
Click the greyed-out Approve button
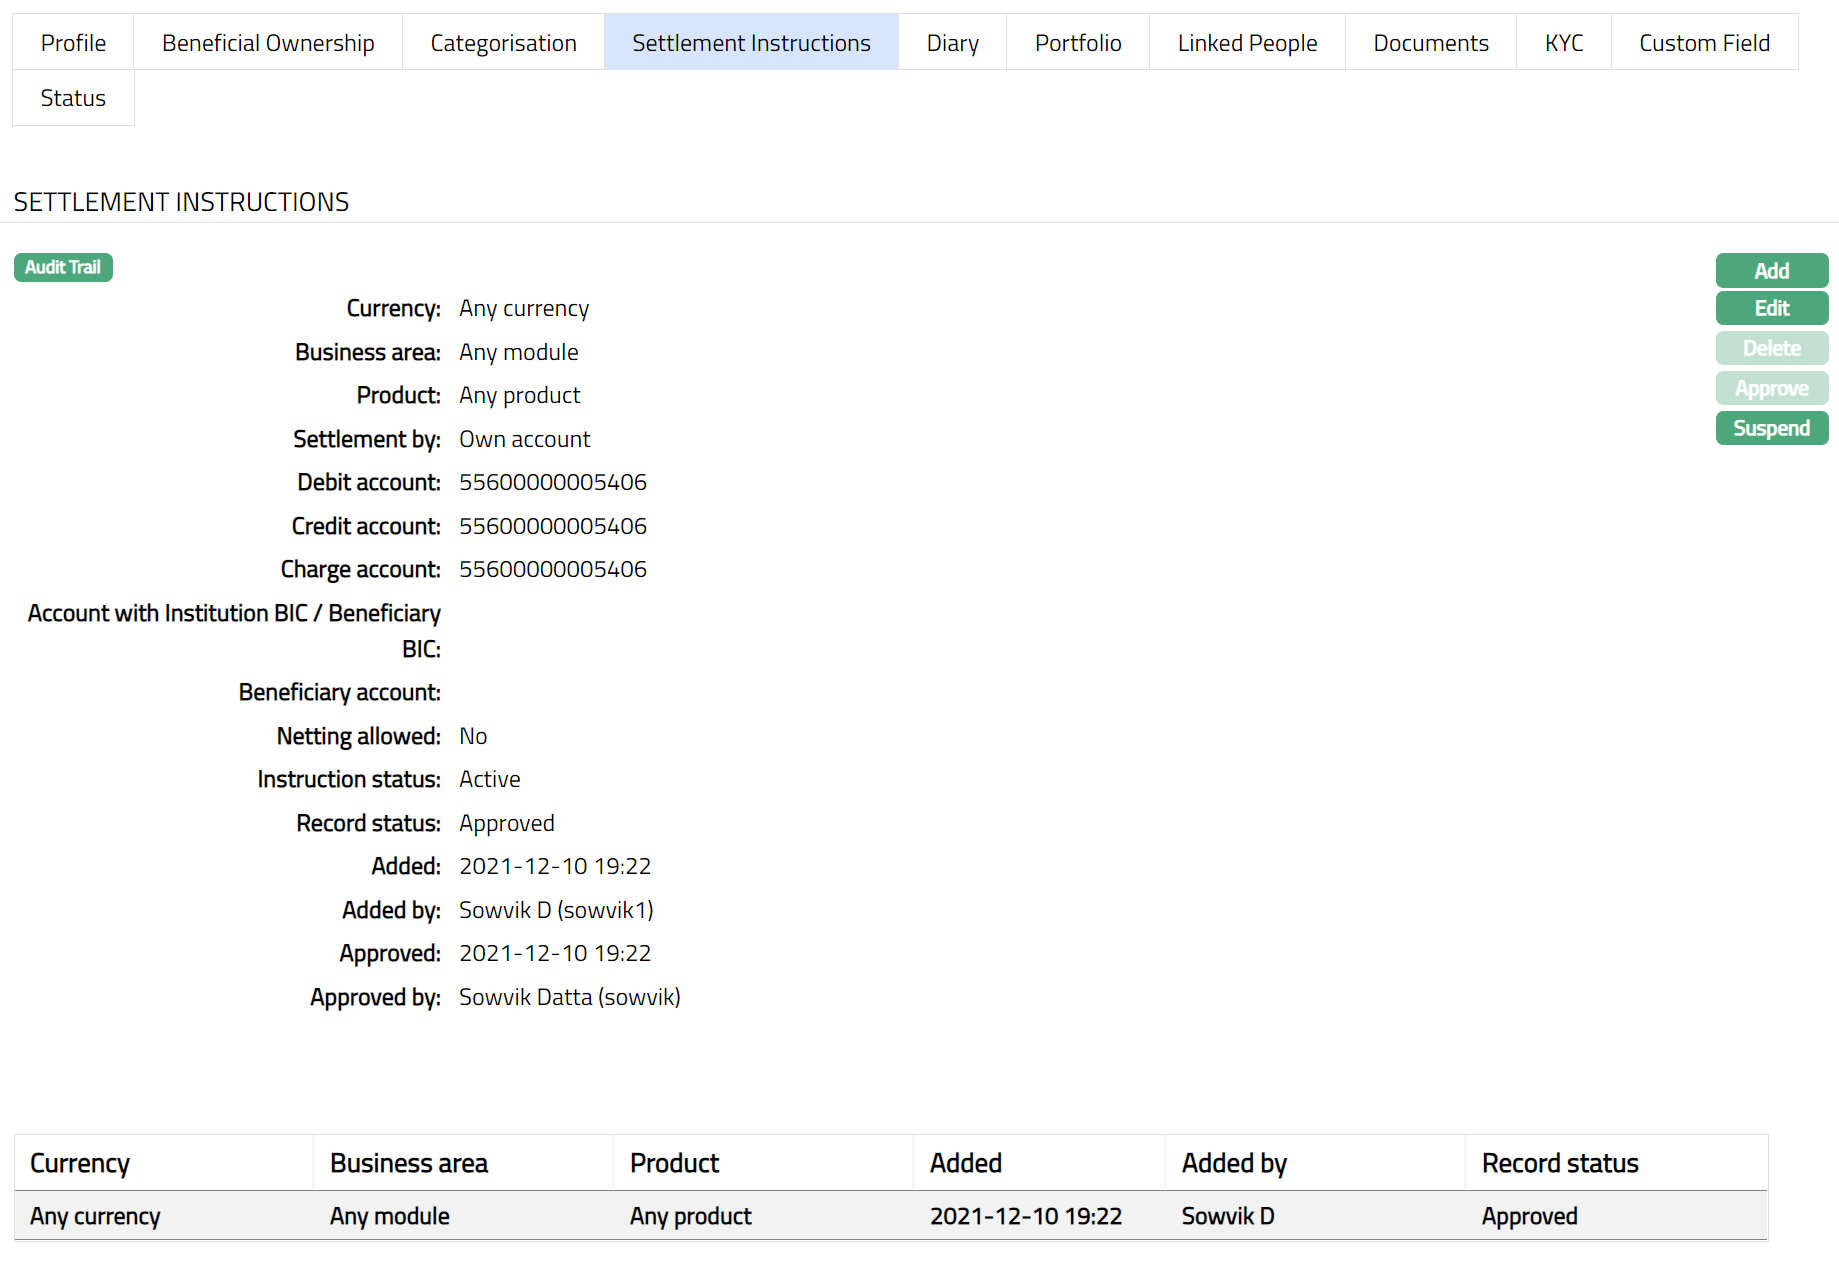coord(1771,388)
